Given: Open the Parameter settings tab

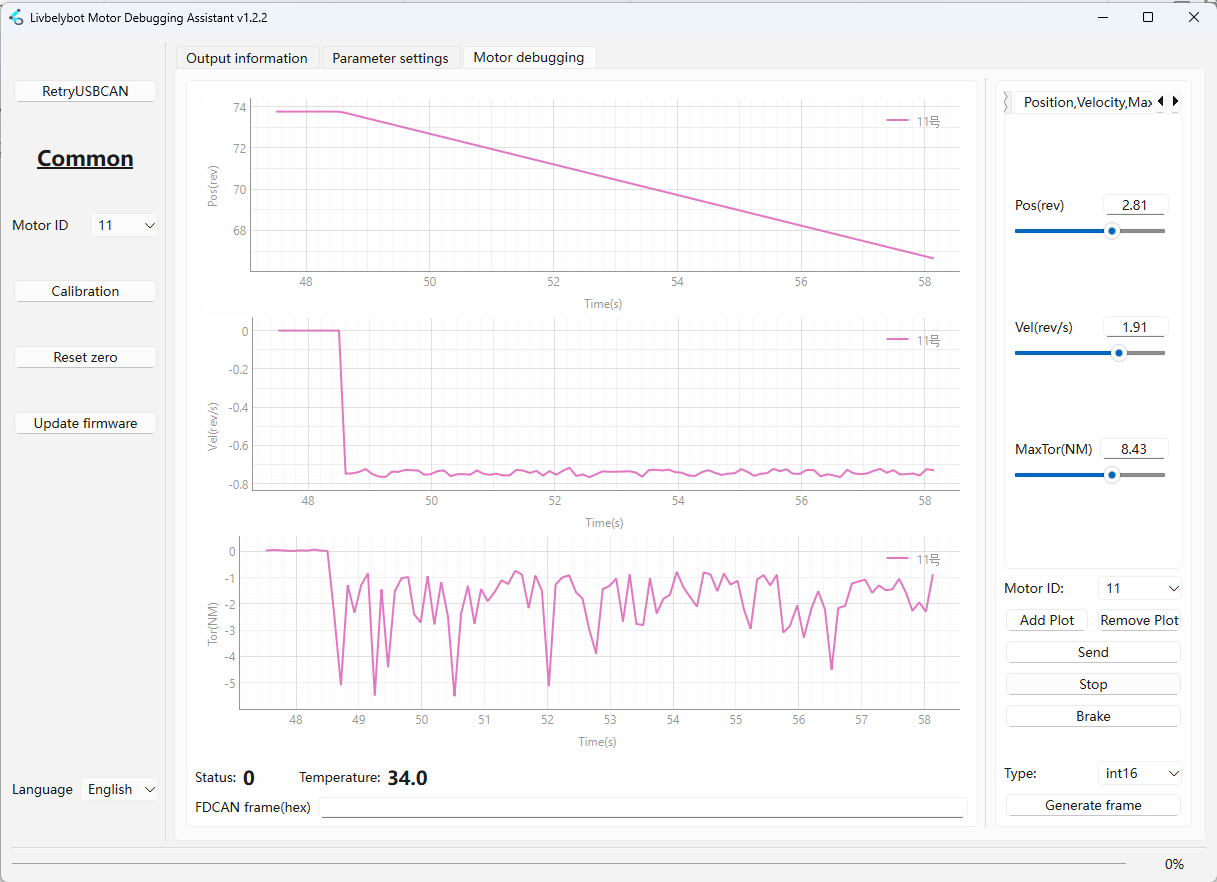Looking at the screenshot, I should coord(390,58).
